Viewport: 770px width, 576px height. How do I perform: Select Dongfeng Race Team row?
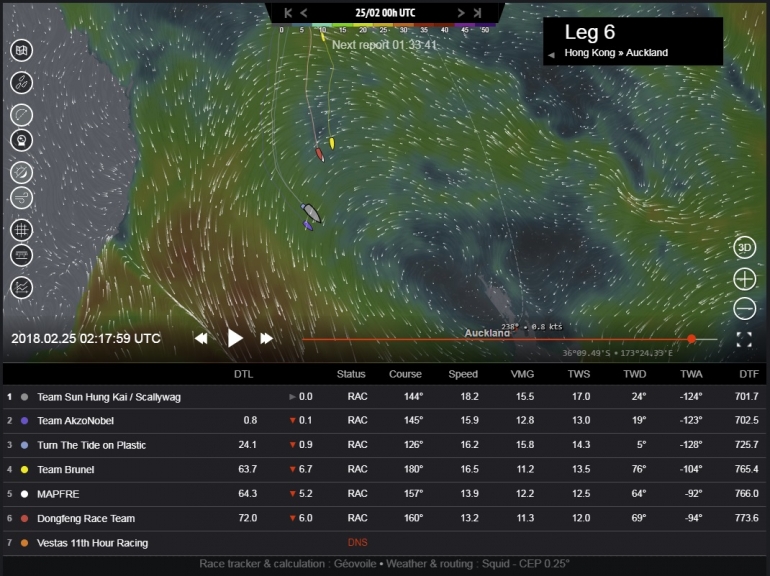pyautogui.click(x=385, y=519)
